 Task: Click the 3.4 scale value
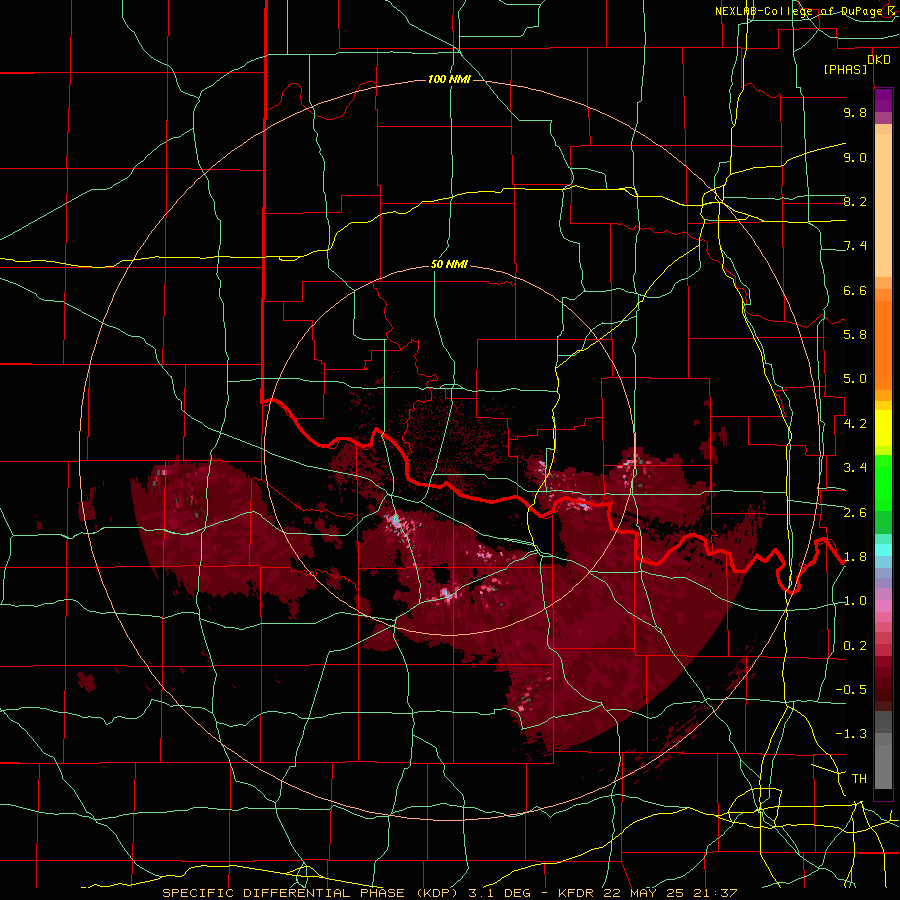point(855,468)
